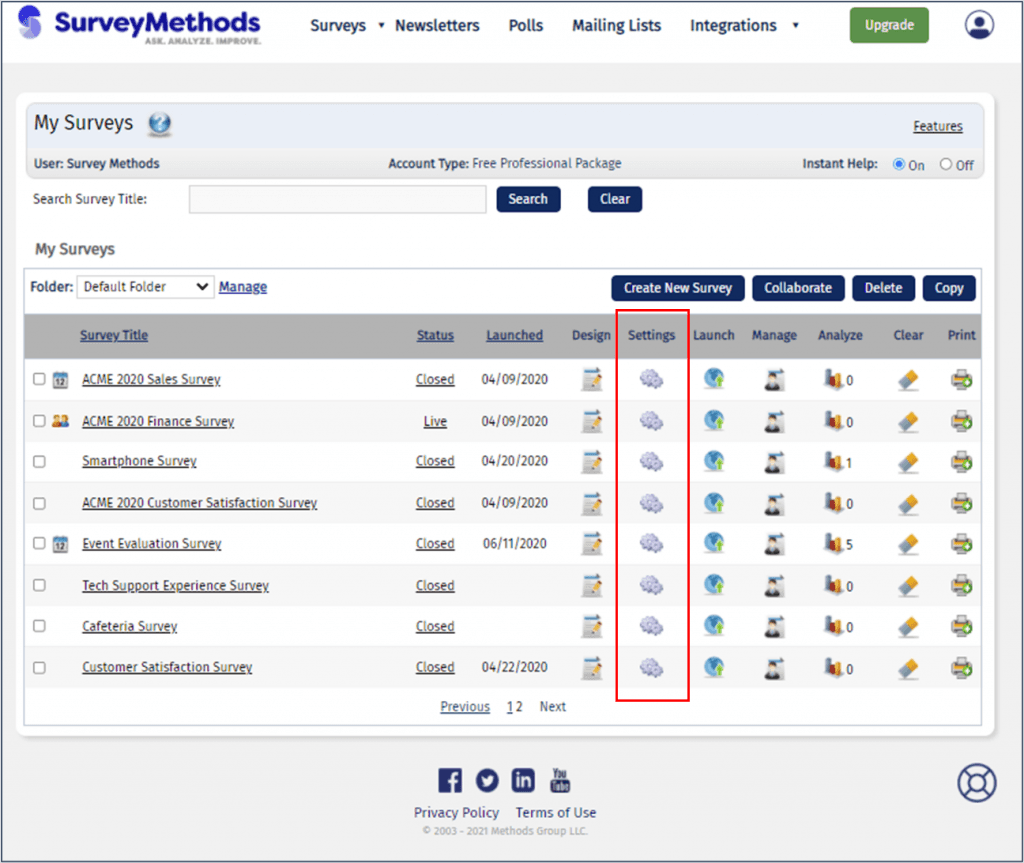This screenshot has height=863, width=1024.
Task: Click the SurveyMethods logo
Action: tap(140, 25)
